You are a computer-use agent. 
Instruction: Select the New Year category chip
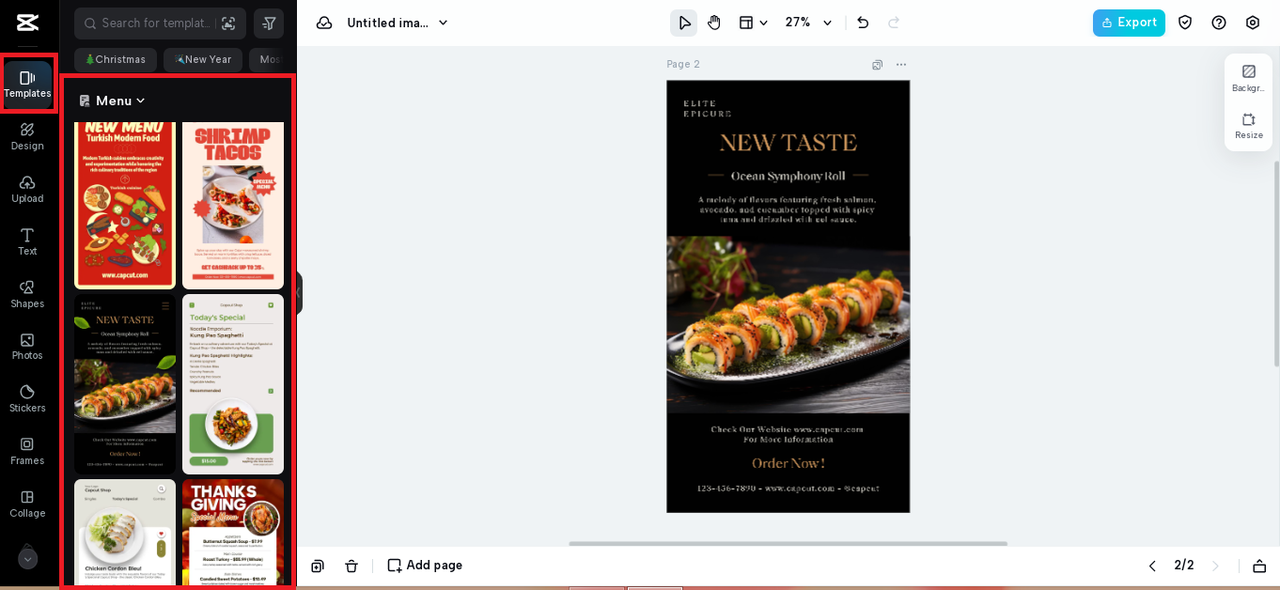click(203, 59)
